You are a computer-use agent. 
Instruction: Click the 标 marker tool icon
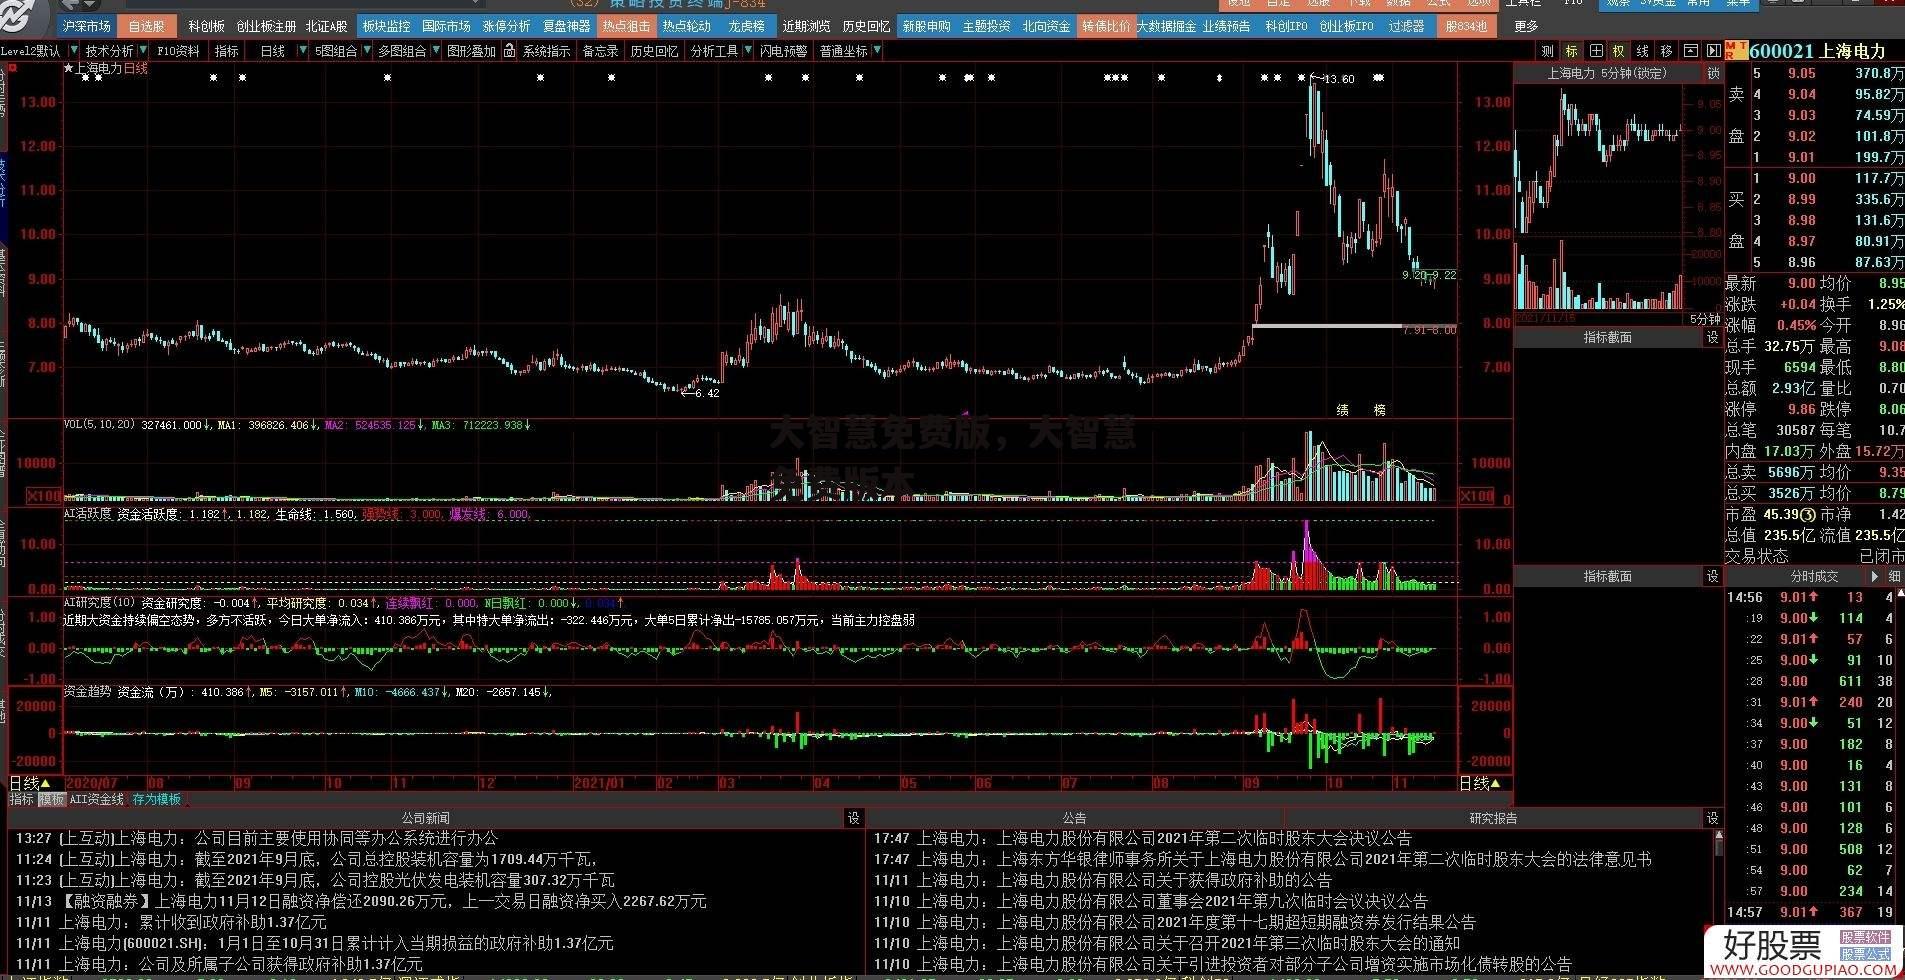[x=1571, y=51]
